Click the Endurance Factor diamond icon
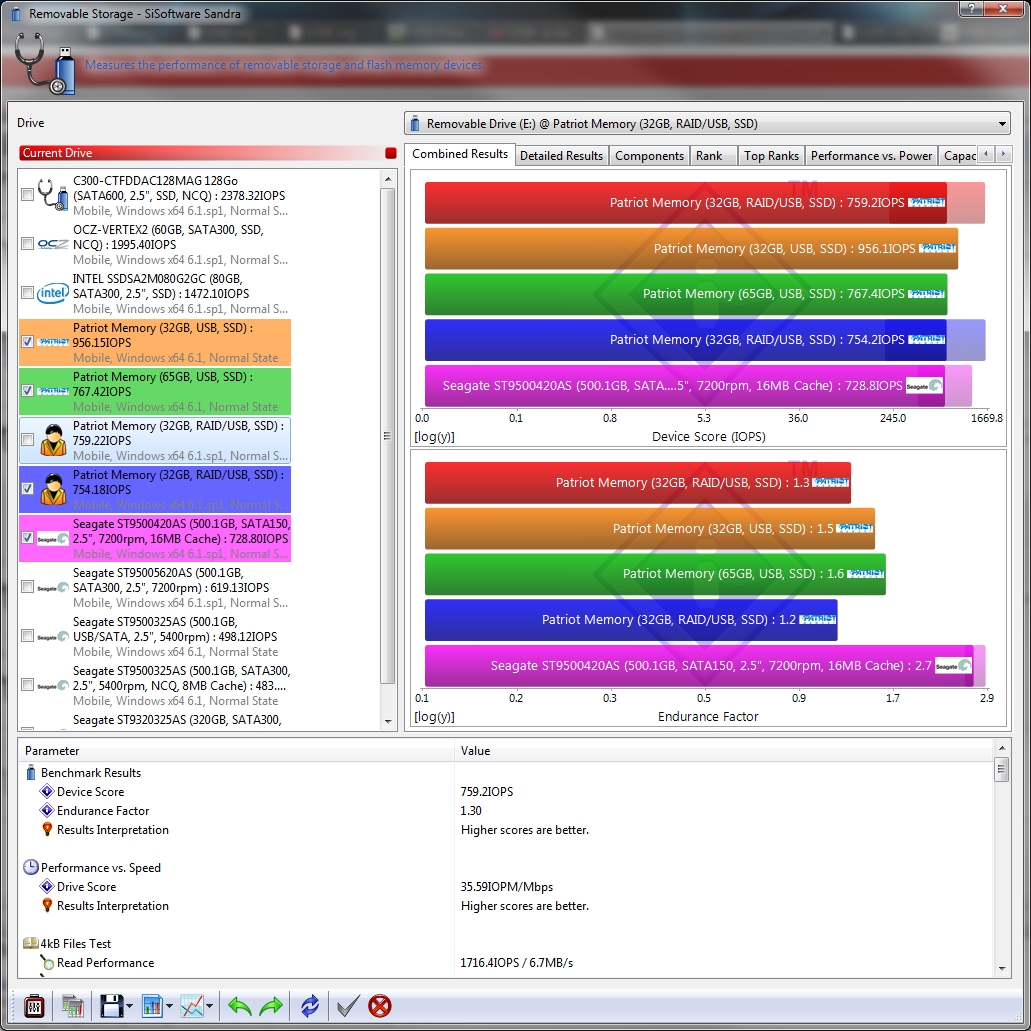Screen dimensions: 1031x1031 47,810
